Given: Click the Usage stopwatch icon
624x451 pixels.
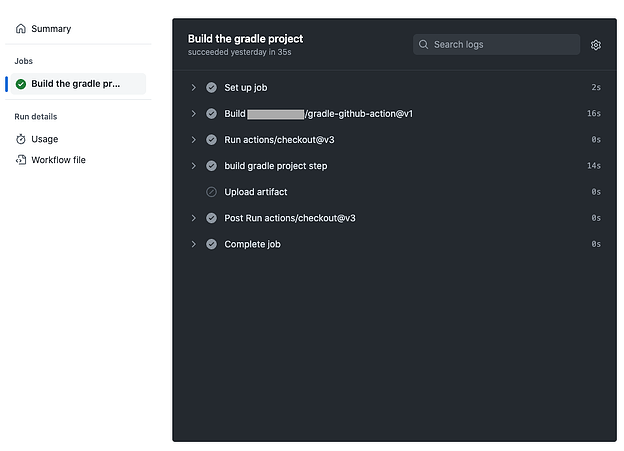Looking at the screenshot, I should pyautogui.click(x=21, y=139).
